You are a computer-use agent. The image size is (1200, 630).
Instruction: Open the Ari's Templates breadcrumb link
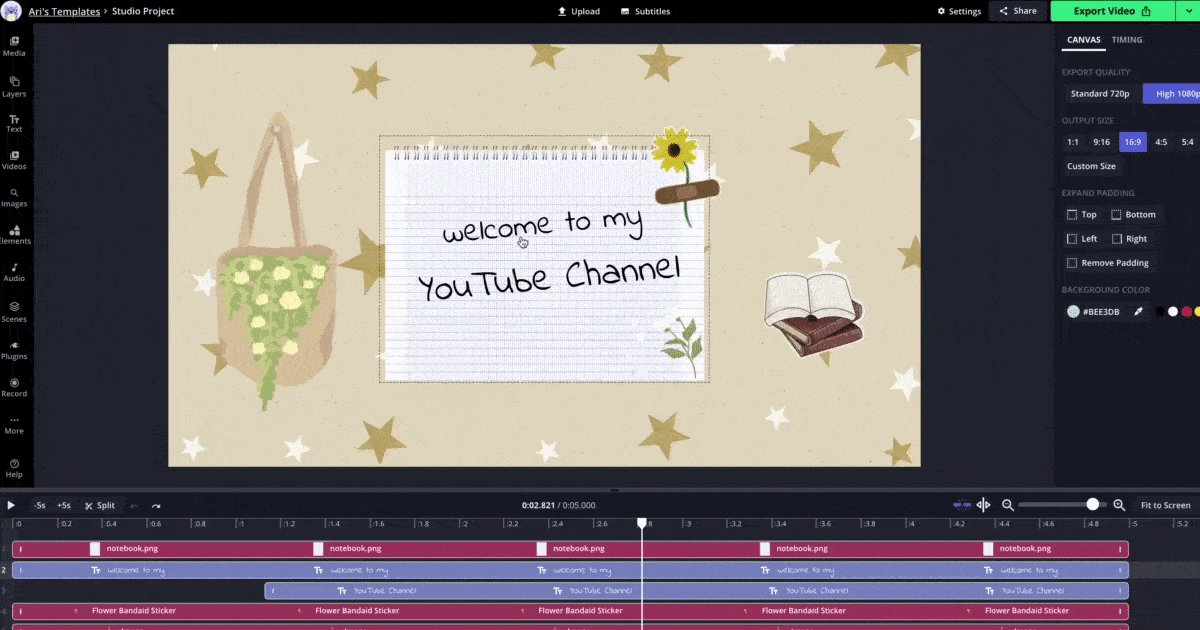[64, 11]
